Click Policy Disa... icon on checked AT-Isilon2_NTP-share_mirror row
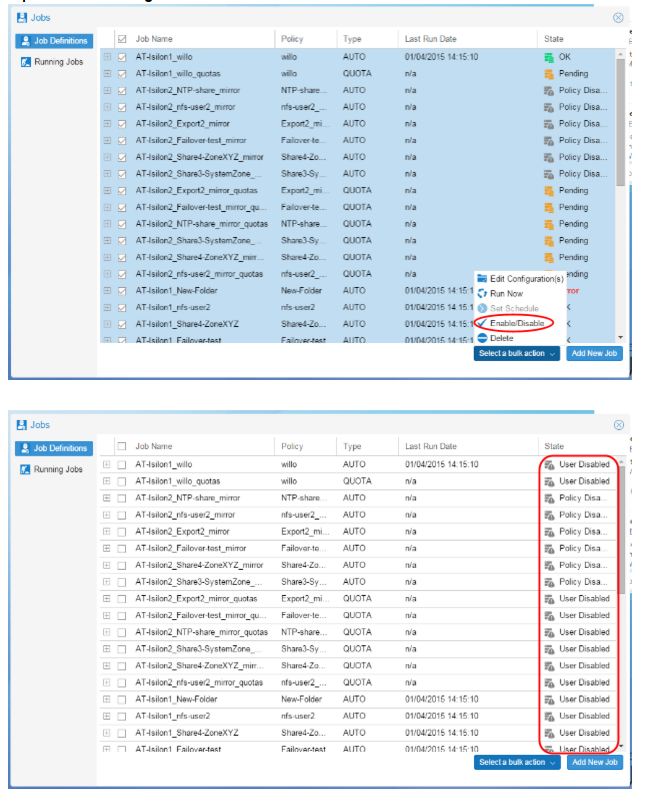This screenshot has height=794, width=646. (549, 91)
